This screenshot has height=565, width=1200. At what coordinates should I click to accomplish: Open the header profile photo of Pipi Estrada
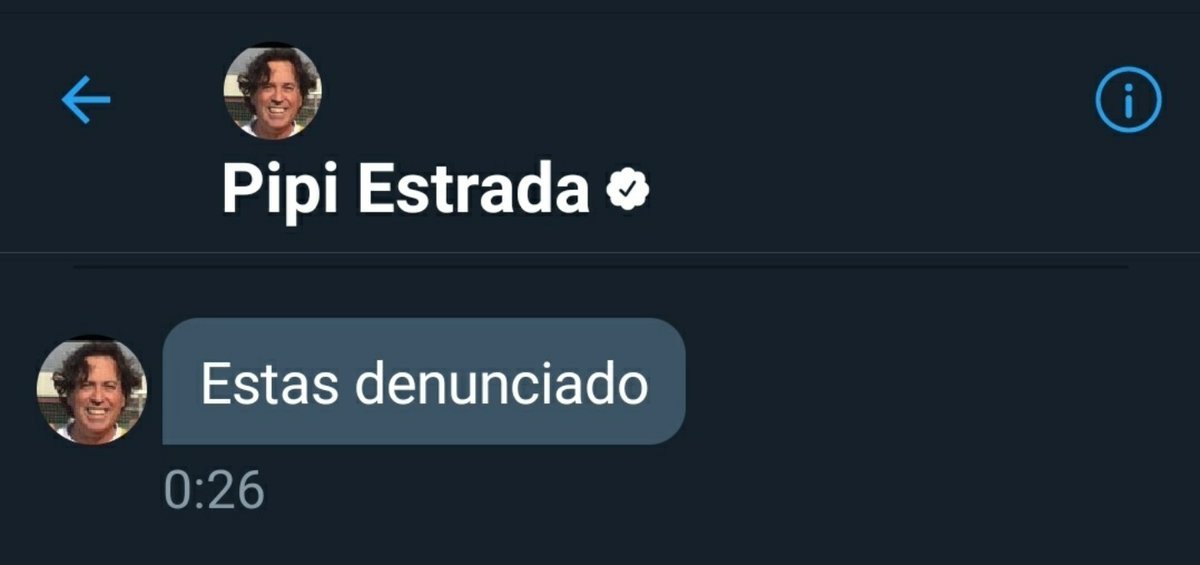(272, 92)
